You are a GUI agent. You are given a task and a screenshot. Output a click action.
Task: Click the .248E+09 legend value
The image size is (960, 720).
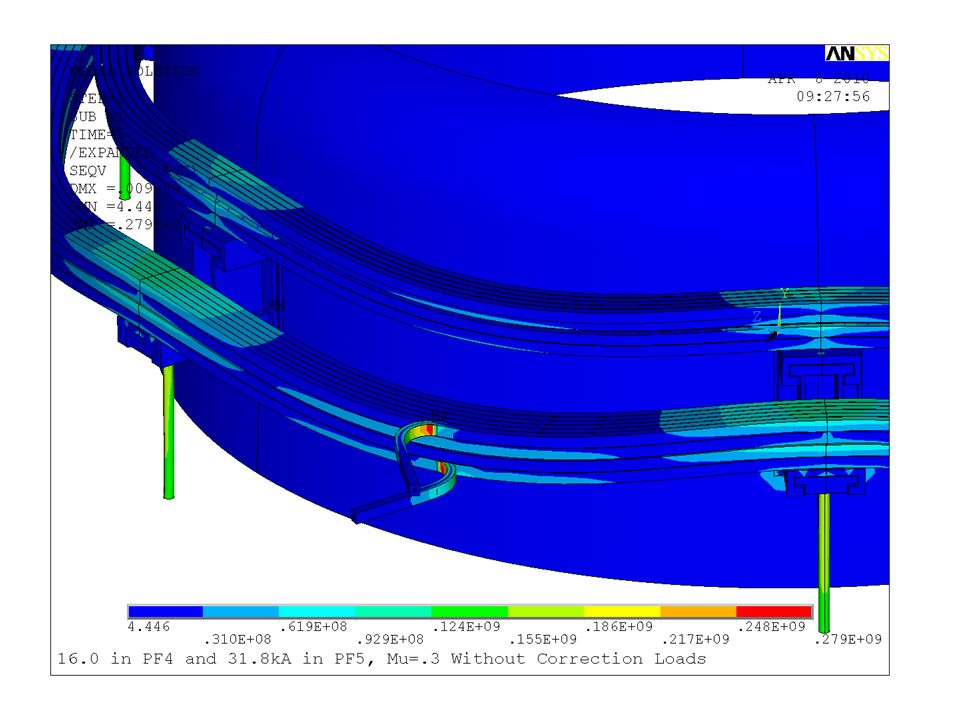[x=771, y=626]
